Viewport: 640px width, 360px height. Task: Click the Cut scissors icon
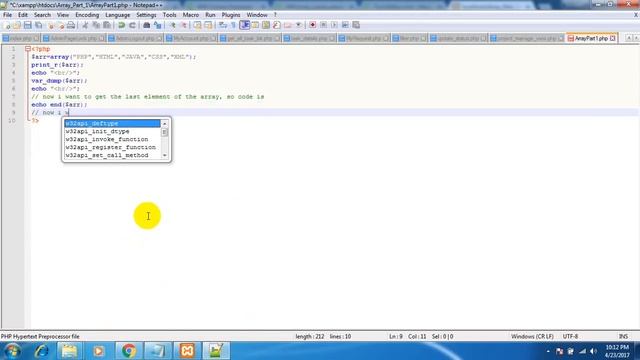click(85, 25)
